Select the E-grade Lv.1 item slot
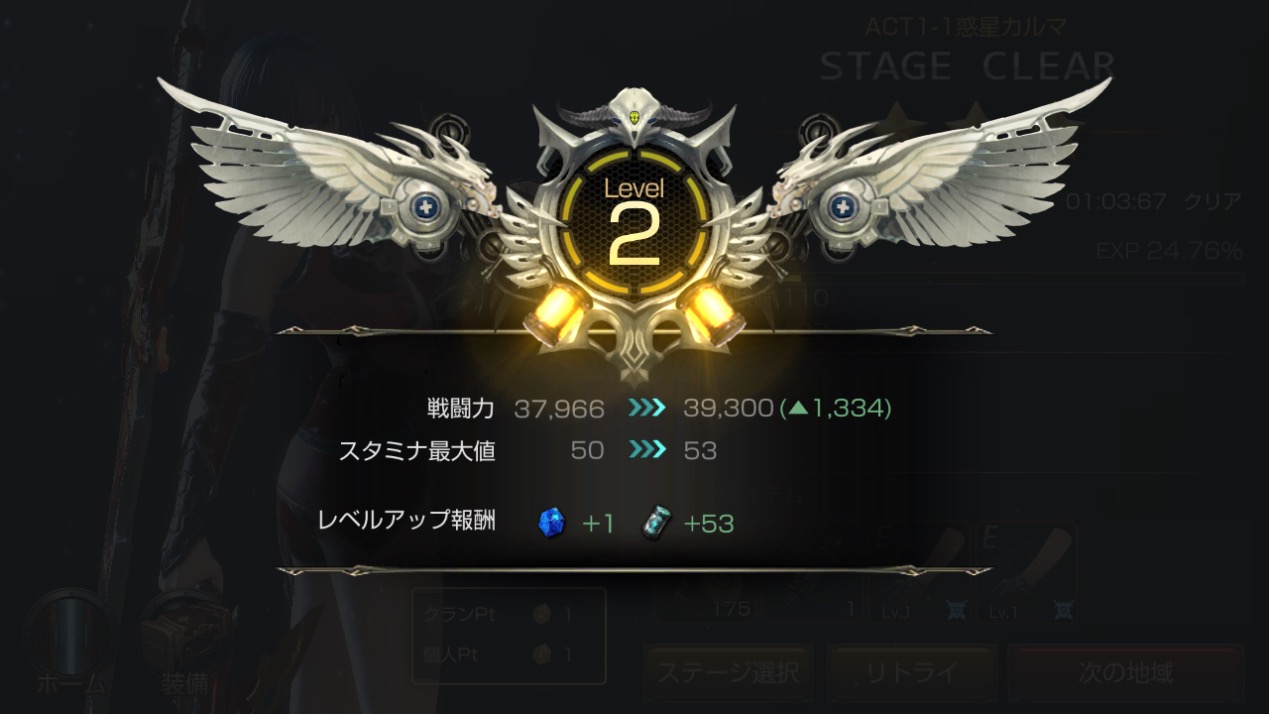Viewport: 1269px width, 714px height. [1025, 573]
